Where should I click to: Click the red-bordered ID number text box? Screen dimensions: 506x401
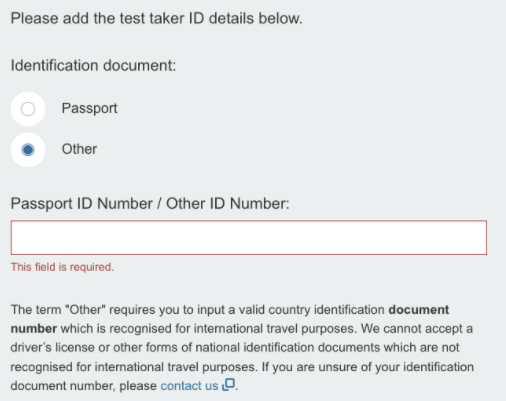(249, 238)
